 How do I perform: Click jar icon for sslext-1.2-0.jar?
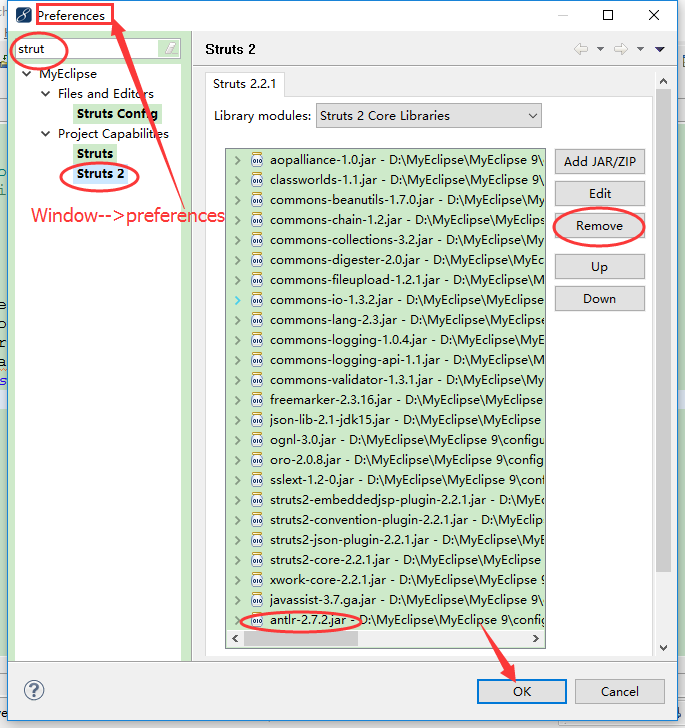click(x=257, y=480)
